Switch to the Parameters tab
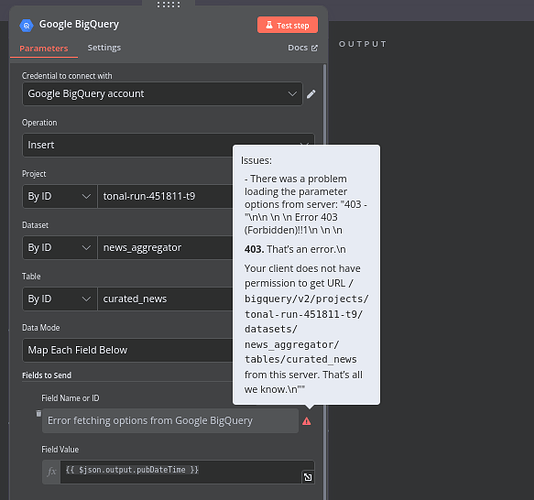This screenshot has width=534, height=500. [44, 48]
